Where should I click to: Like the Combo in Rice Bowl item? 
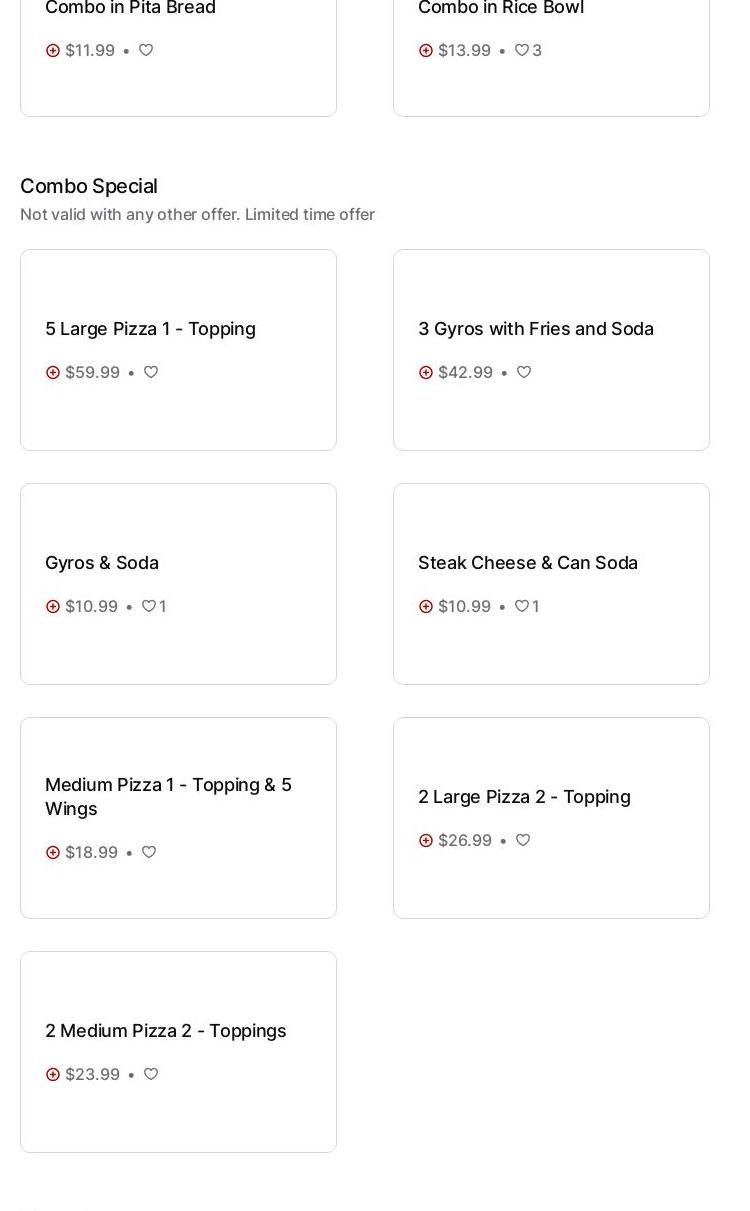pyautogui.click(x=522, y=50)
